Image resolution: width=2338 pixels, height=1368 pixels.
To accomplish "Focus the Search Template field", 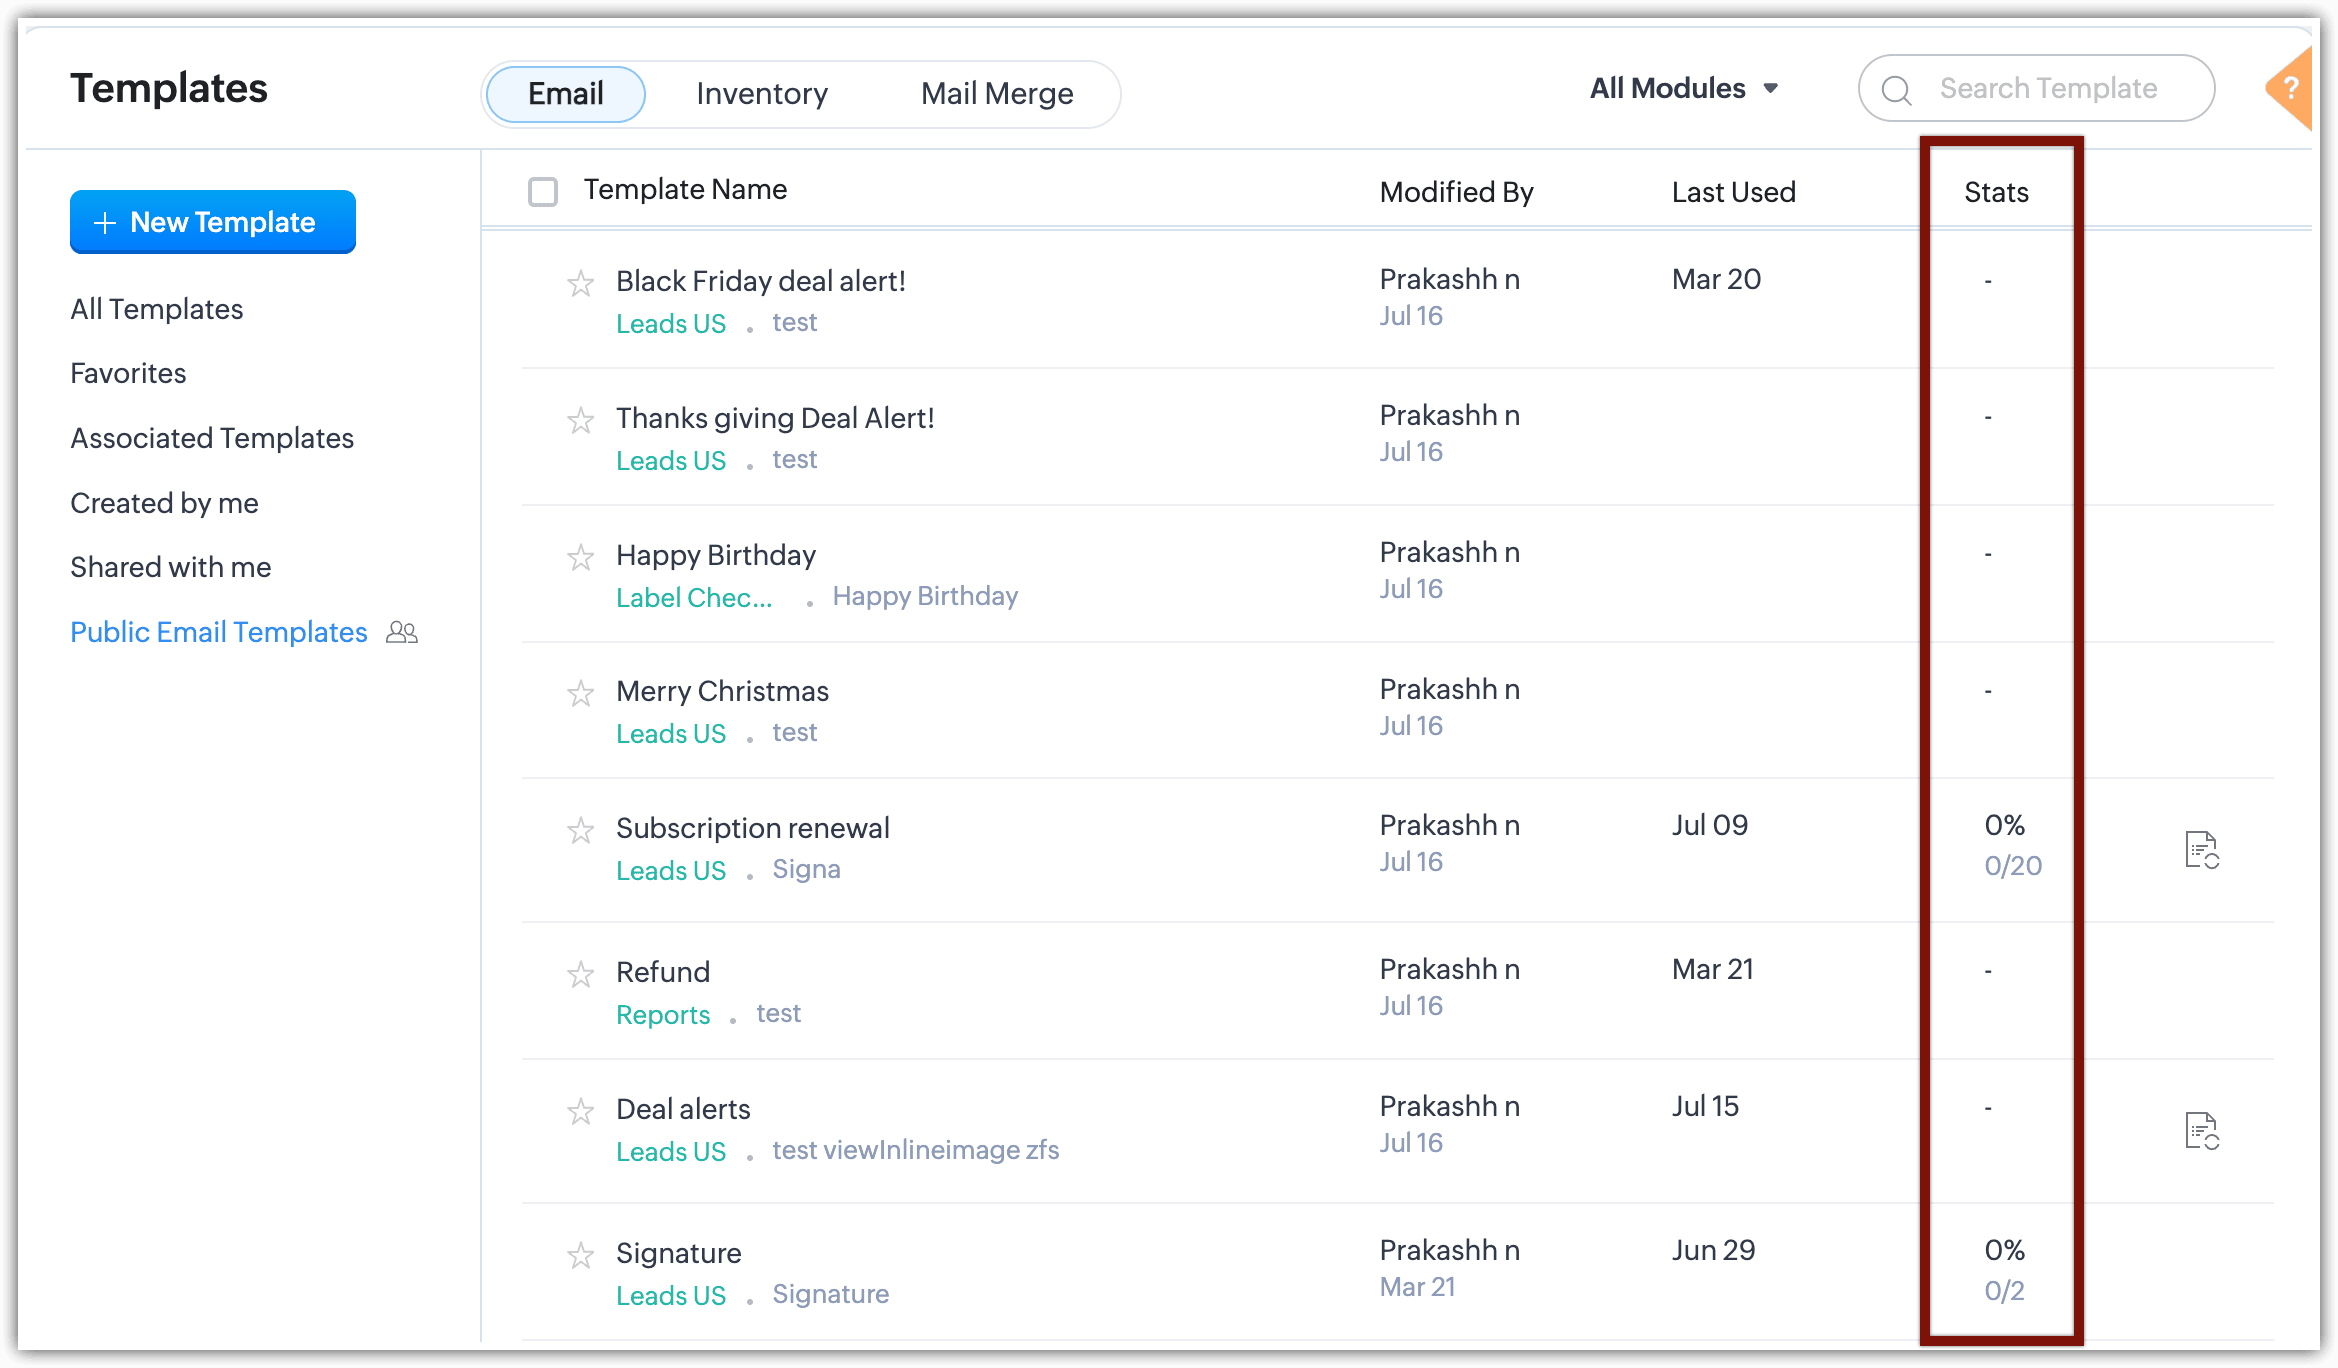I will [x=2048, y=89].
